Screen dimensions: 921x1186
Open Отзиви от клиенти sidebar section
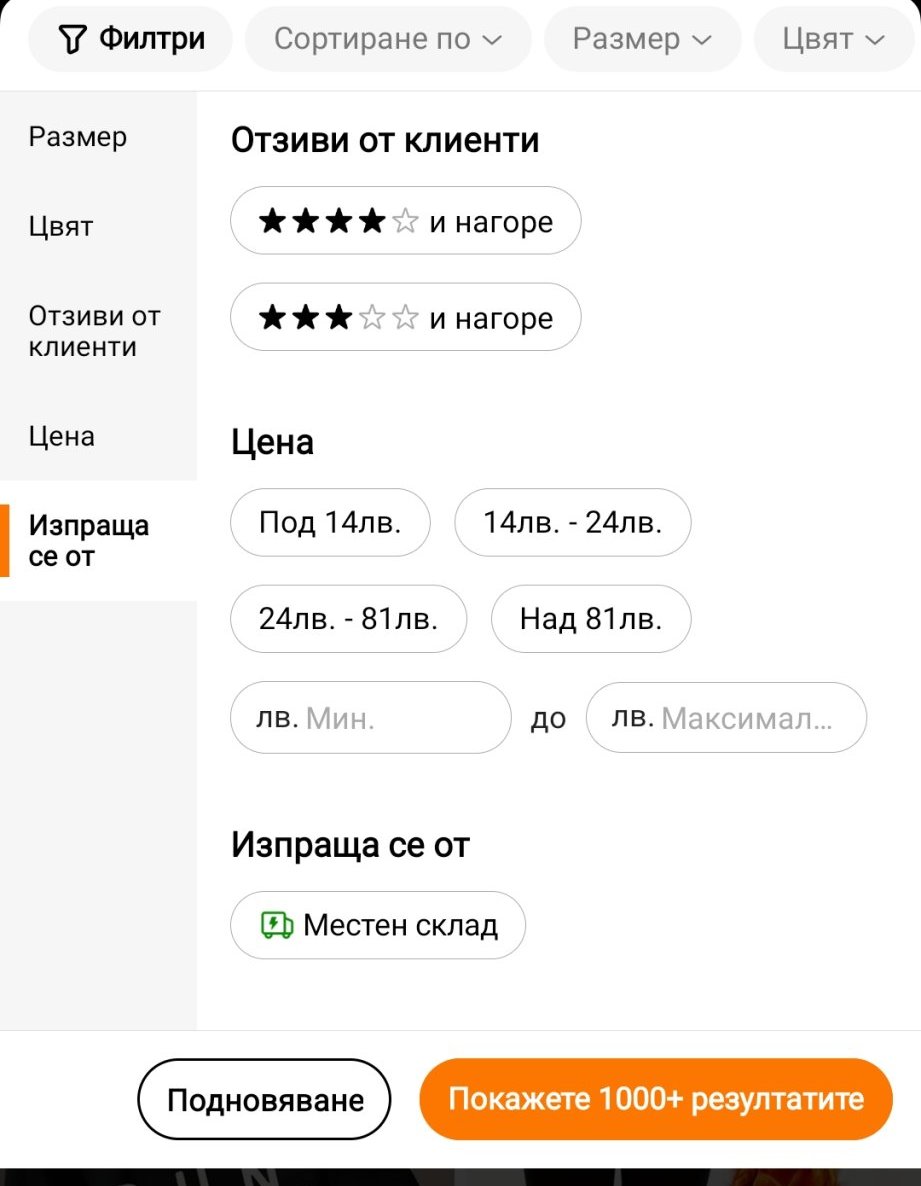pyautogui.click(x=95, y=332)
